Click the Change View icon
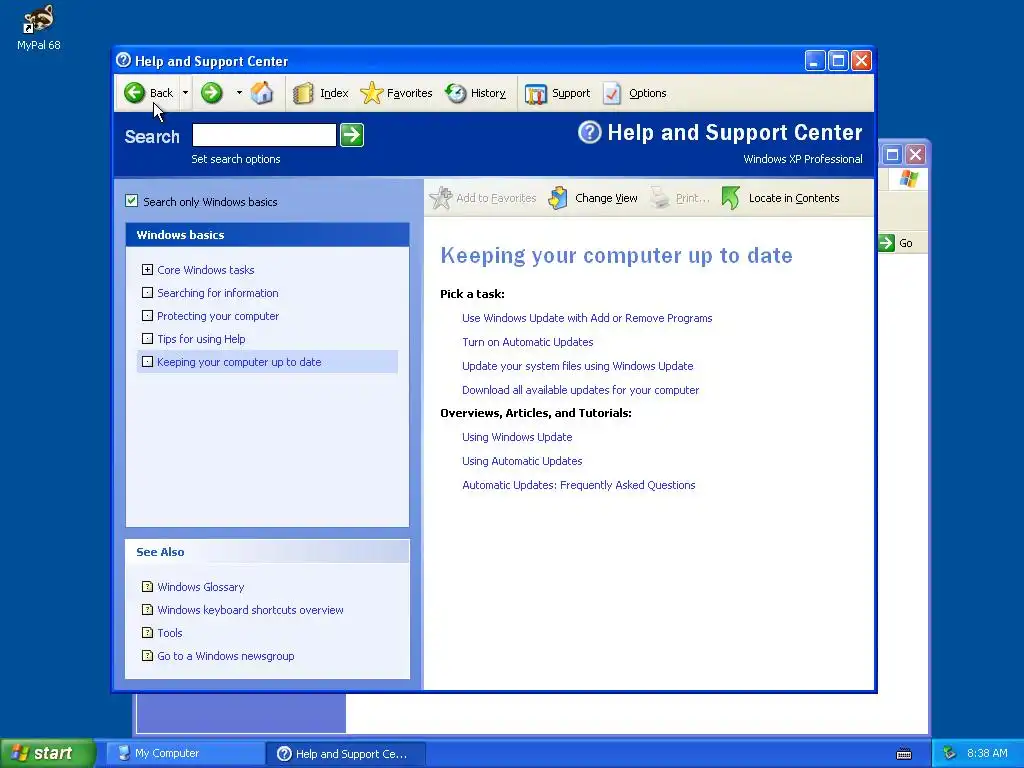 [x=558, y=198]
